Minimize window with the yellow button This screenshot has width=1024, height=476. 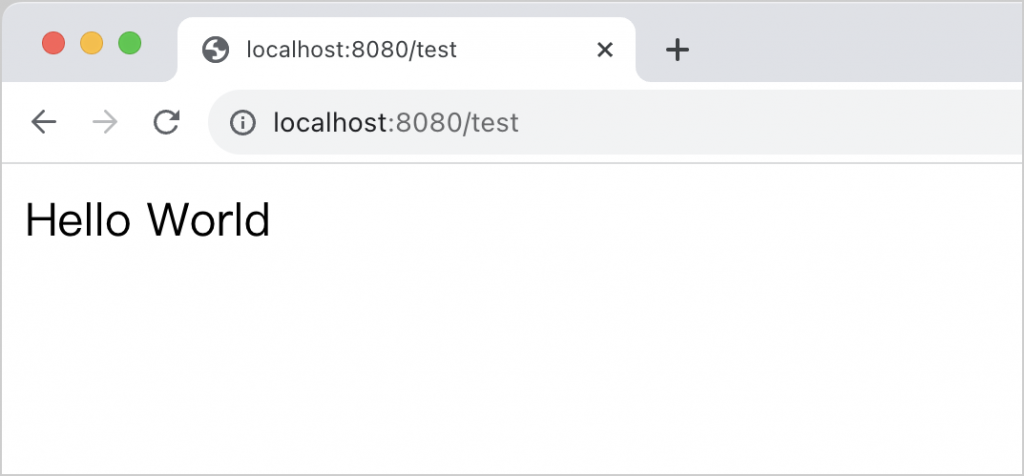tap(91, 43)
